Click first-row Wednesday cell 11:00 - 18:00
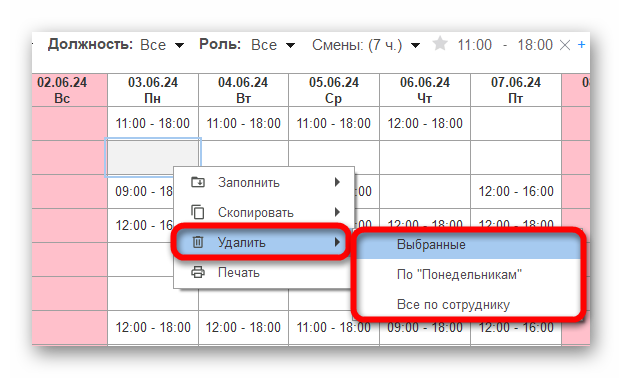Screen dimensions: 622x378 [x=334, y=123]
